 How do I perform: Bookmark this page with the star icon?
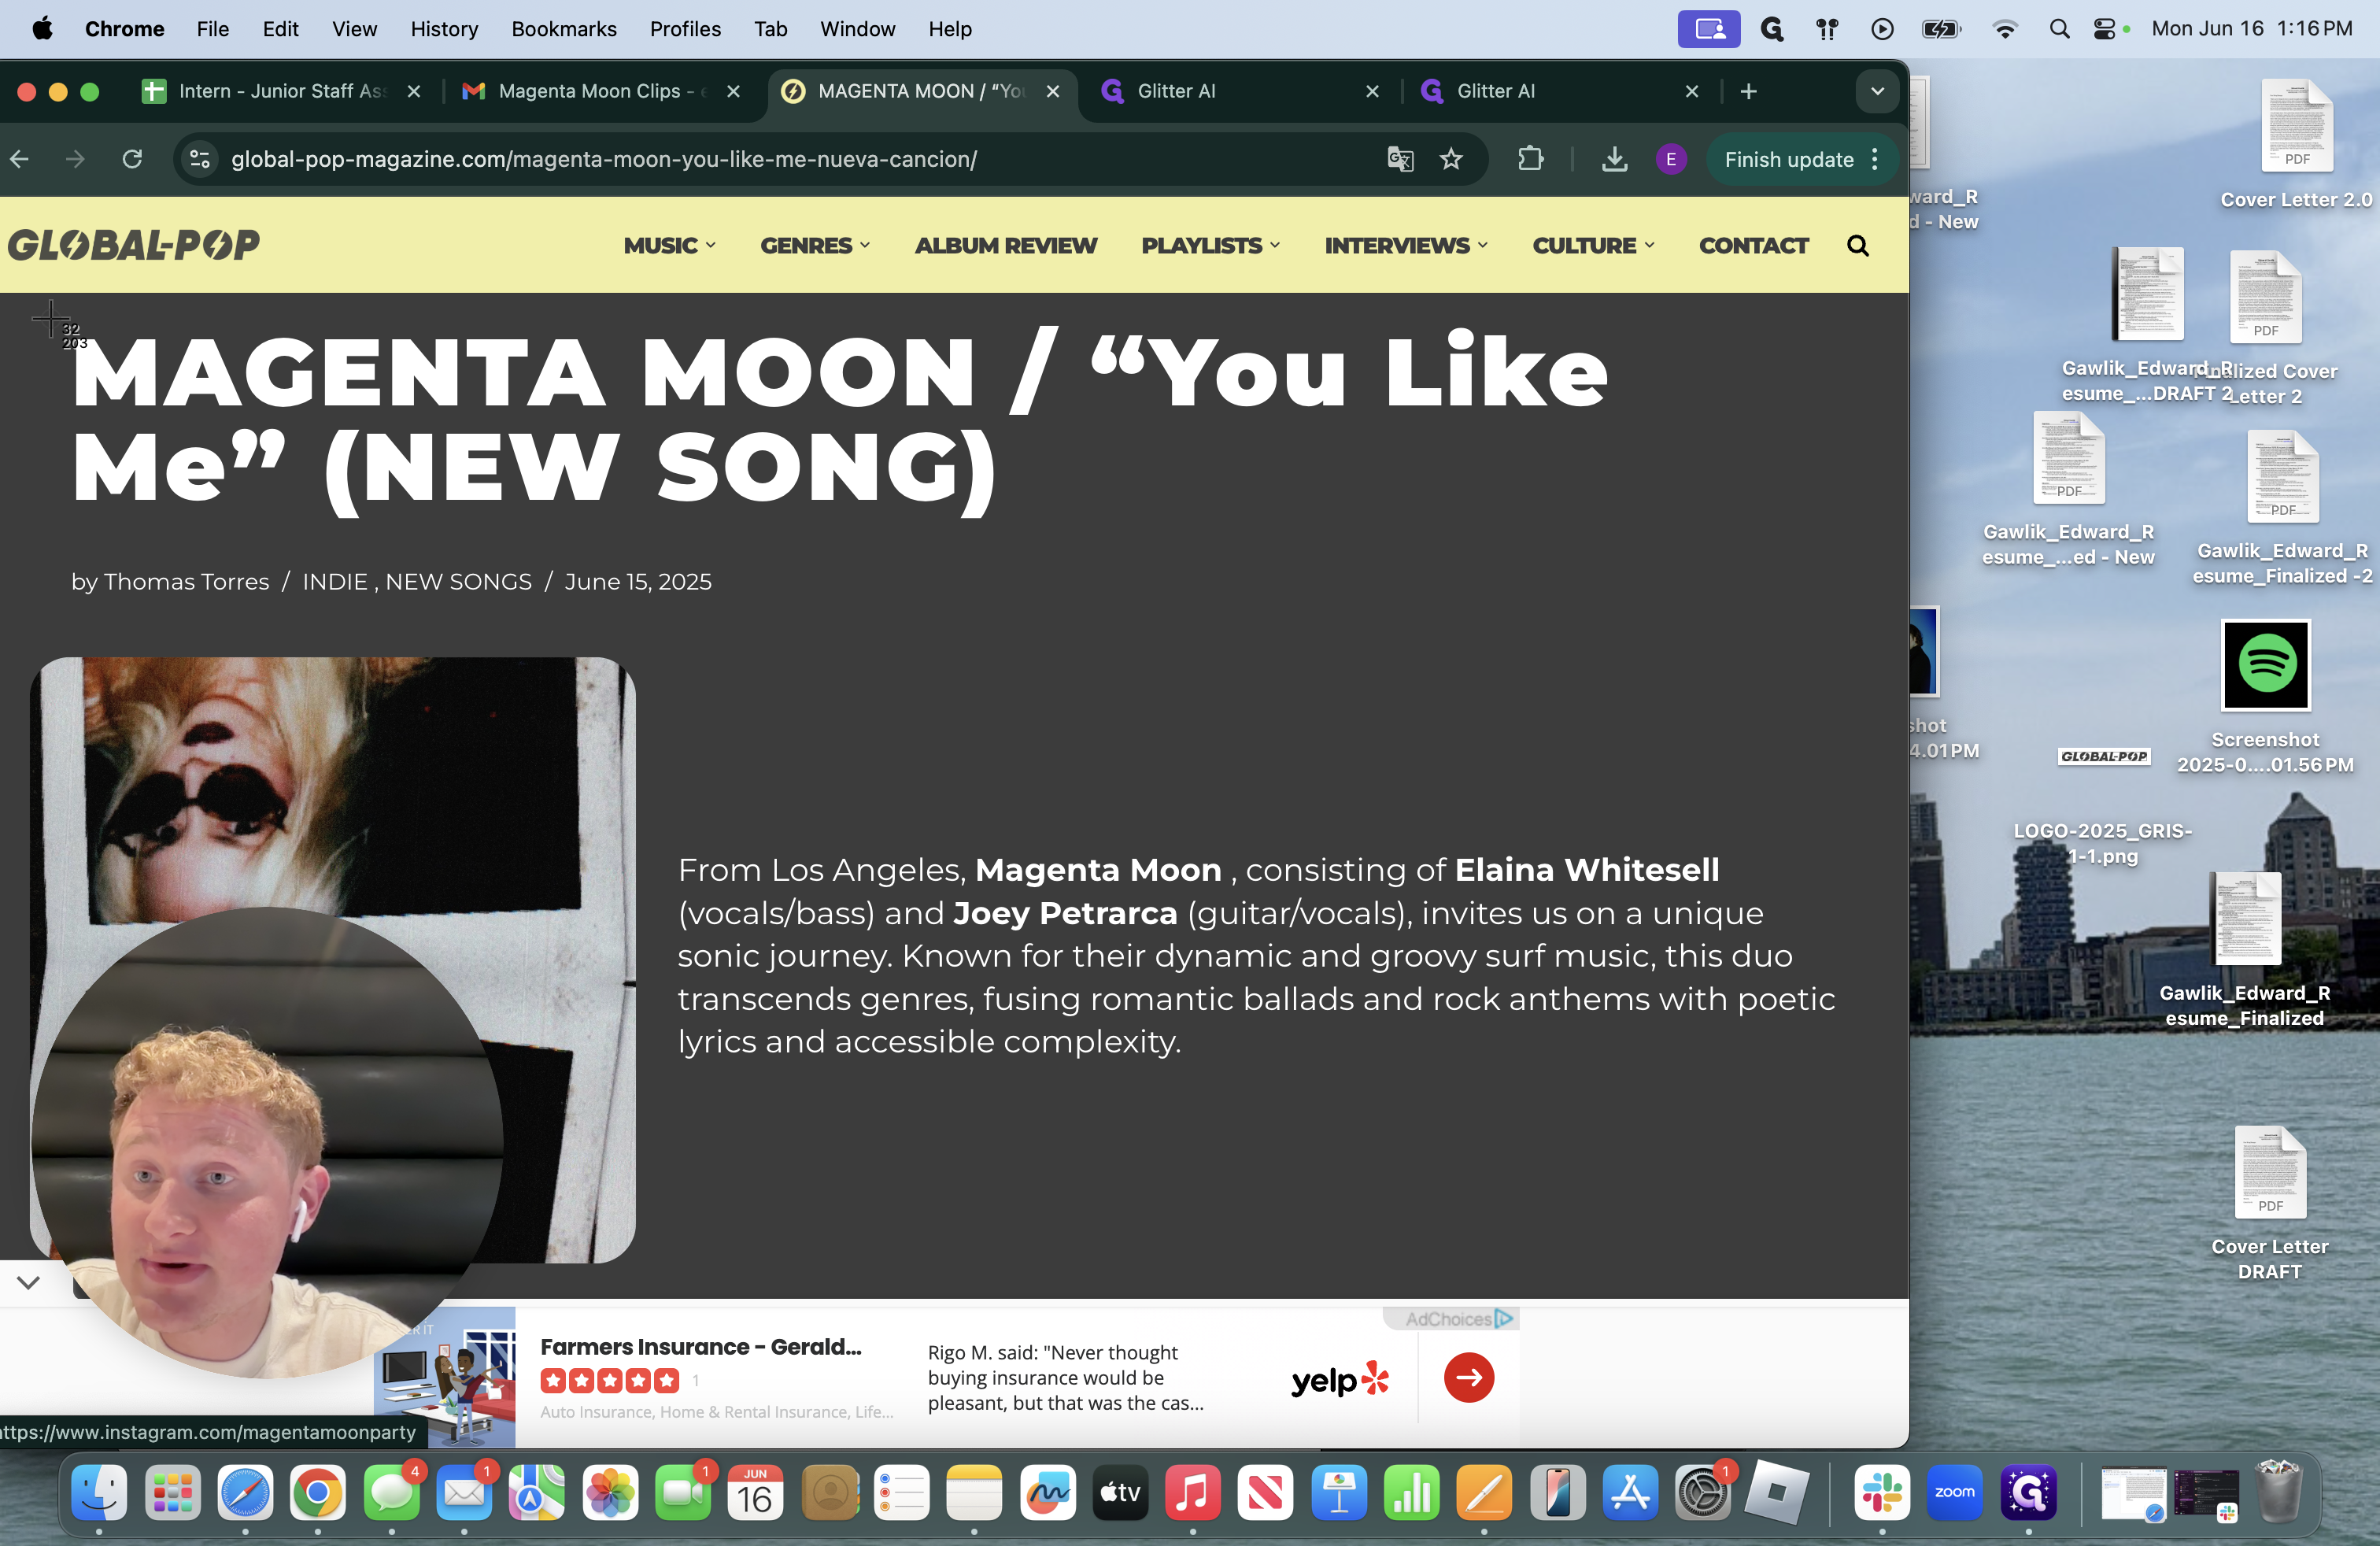click(1451, 159)
